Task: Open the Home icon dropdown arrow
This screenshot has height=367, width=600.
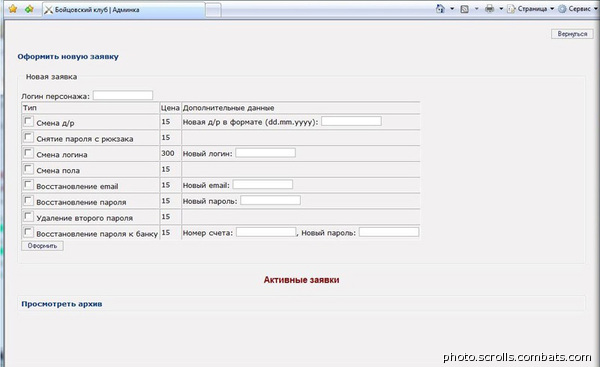Action: [452, 8]
